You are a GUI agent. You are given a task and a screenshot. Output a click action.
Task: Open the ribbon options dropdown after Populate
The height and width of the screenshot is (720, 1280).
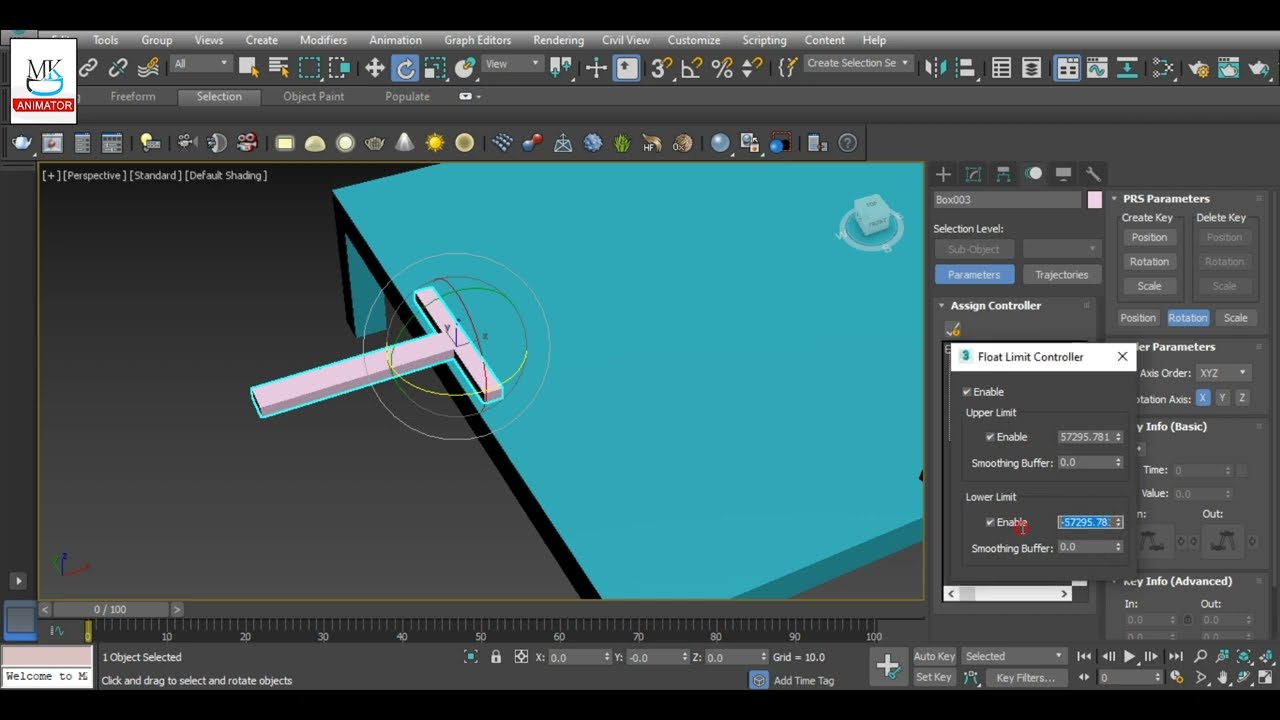(470, 97)
